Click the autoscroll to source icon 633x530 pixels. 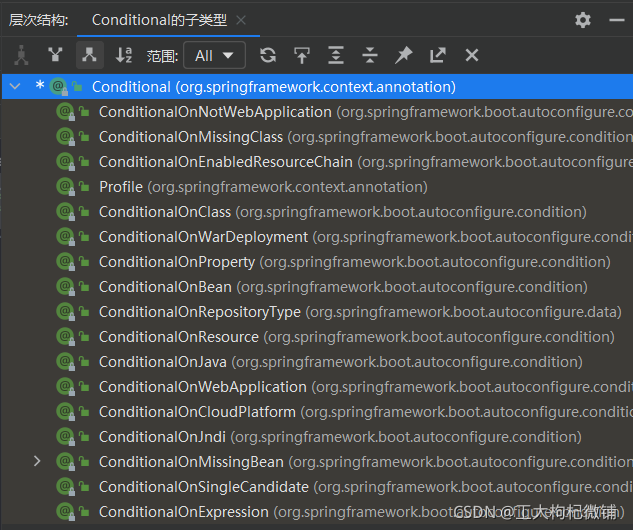[x=302, y=55]
